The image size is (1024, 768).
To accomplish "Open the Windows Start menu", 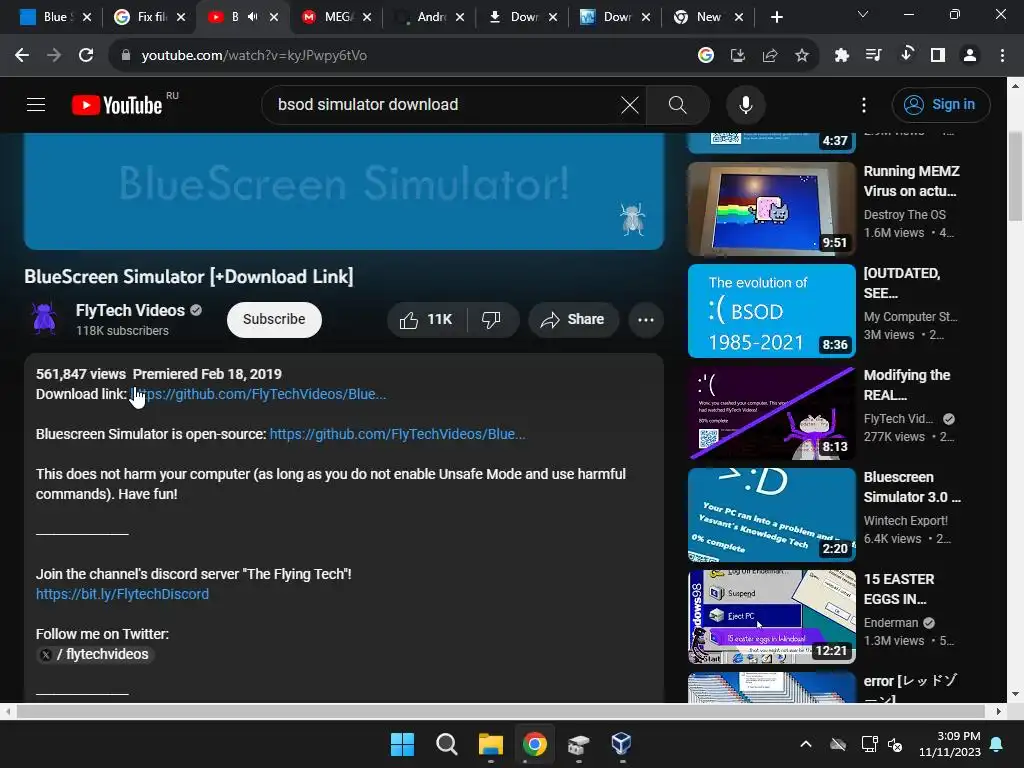I will click(x=402, y=744).
